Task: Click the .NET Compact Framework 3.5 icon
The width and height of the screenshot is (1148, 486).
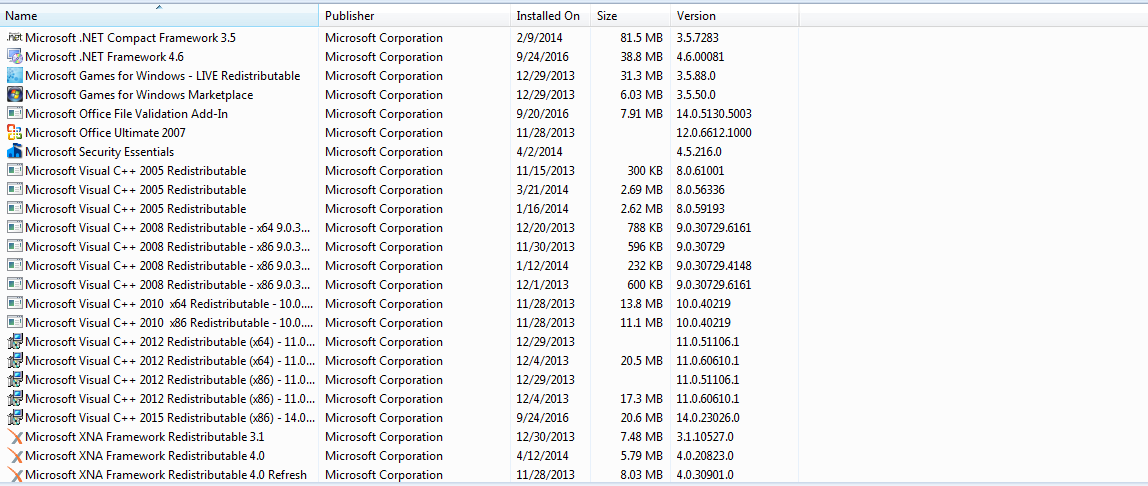Action: pos(14,37)
